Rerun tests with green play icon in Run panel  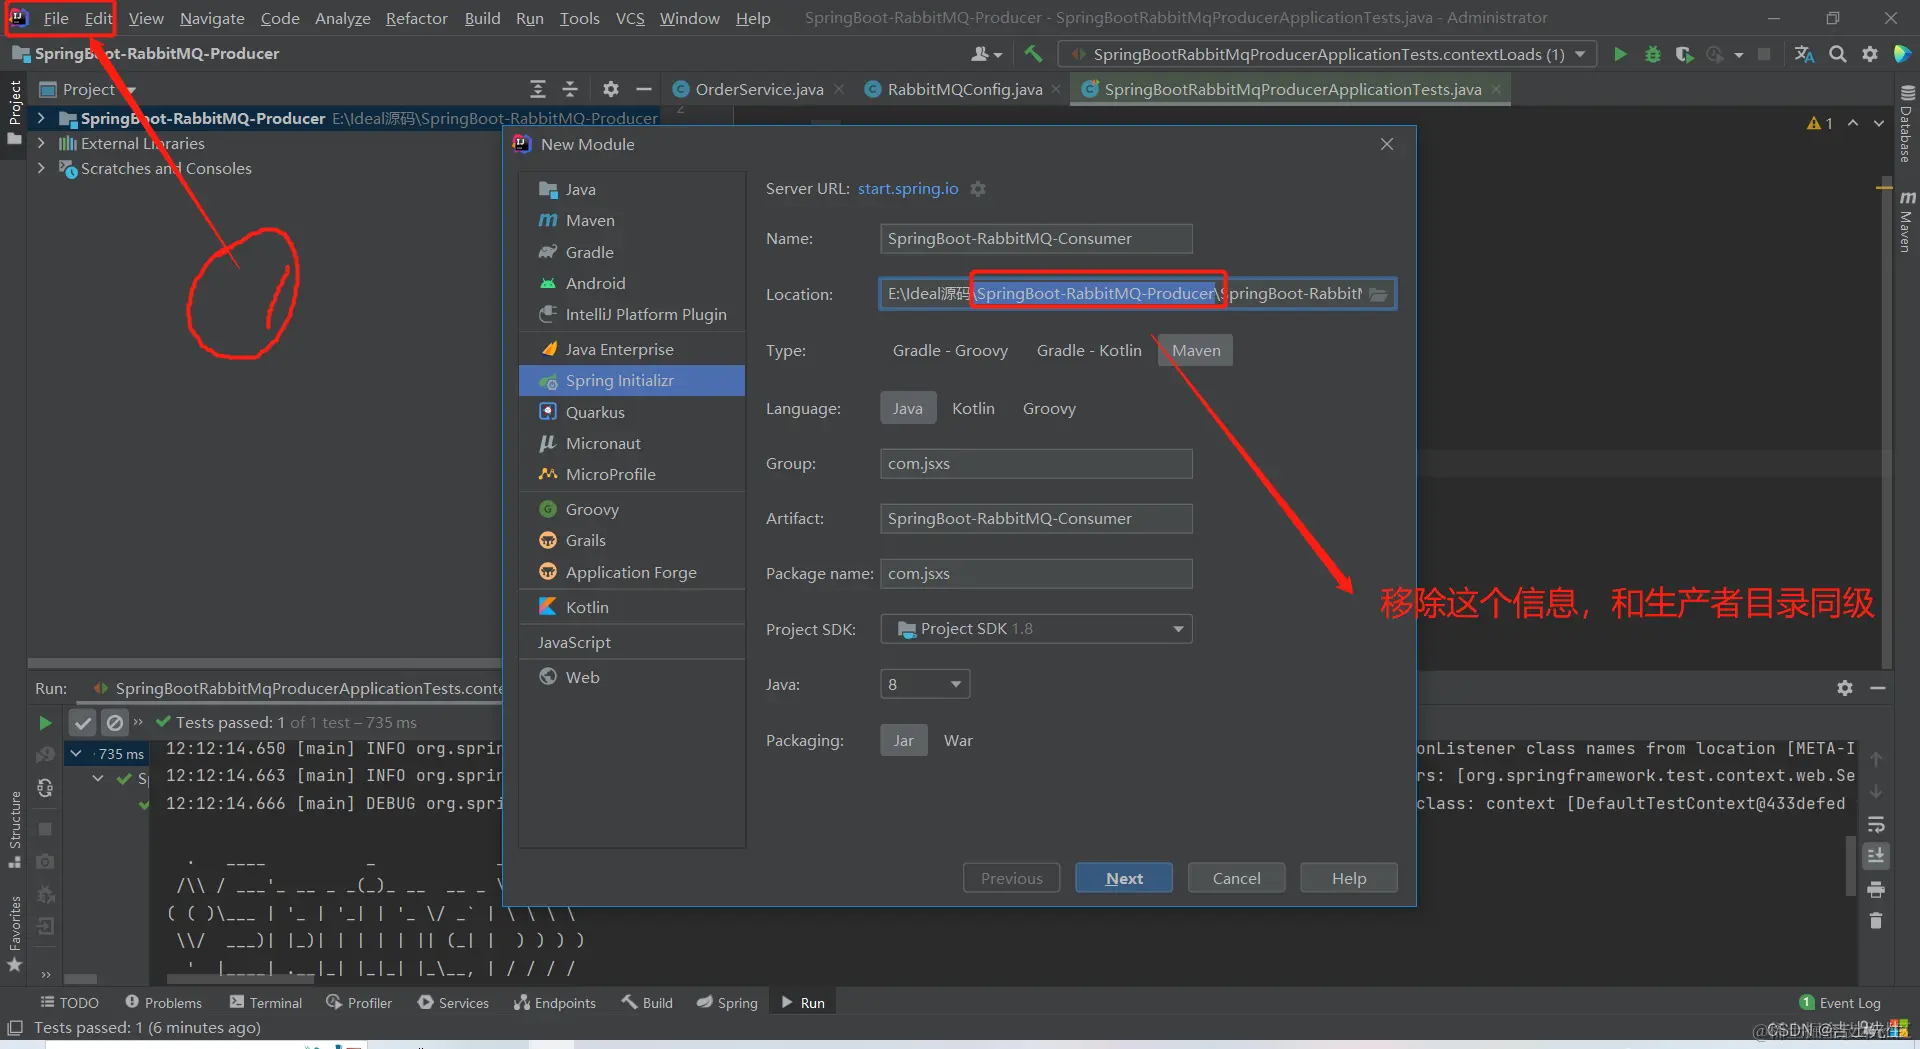[x=45, y=722]
